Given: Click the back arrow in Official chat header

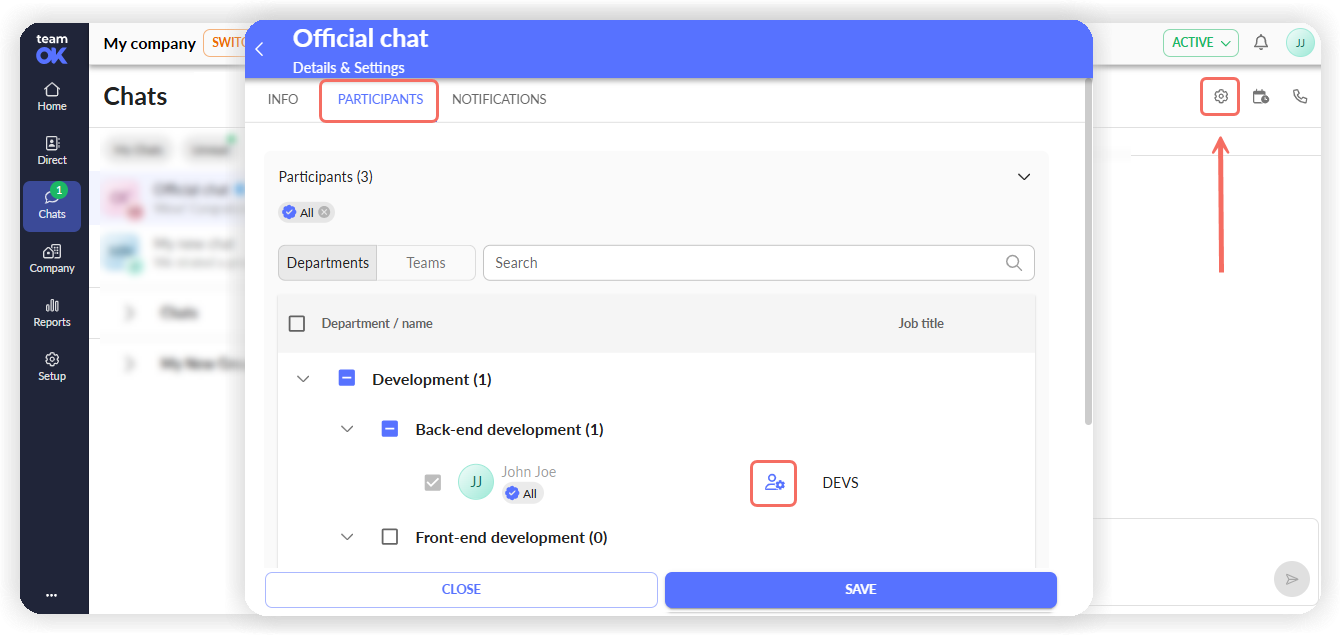Looking at the screenshot, I should [x=259, y=49].
